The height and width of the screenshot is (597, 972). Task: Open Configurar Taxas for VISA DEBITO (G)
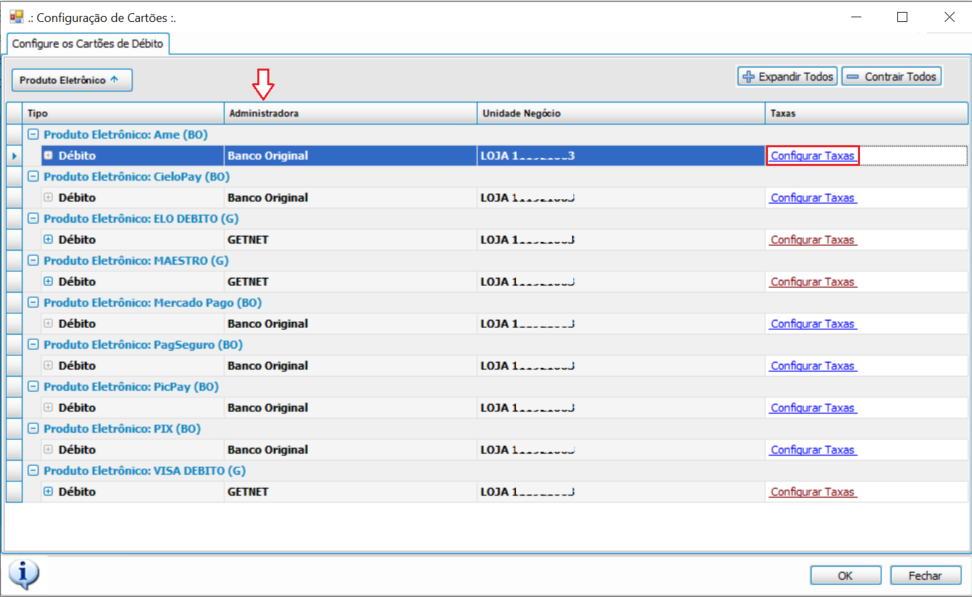(813, 492)
